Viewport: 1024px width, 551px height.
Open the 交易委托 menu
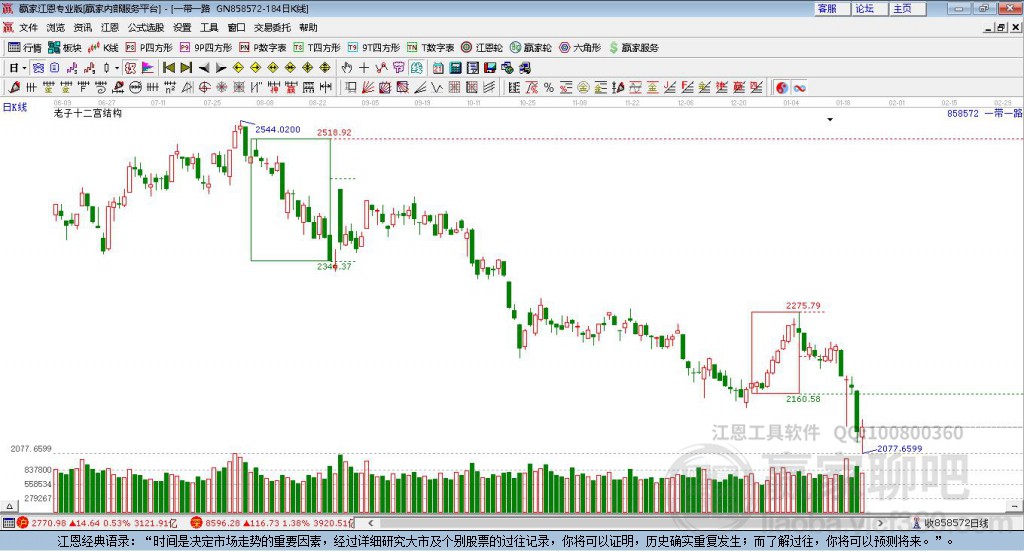pyautogui.click(x=272, y=27)
